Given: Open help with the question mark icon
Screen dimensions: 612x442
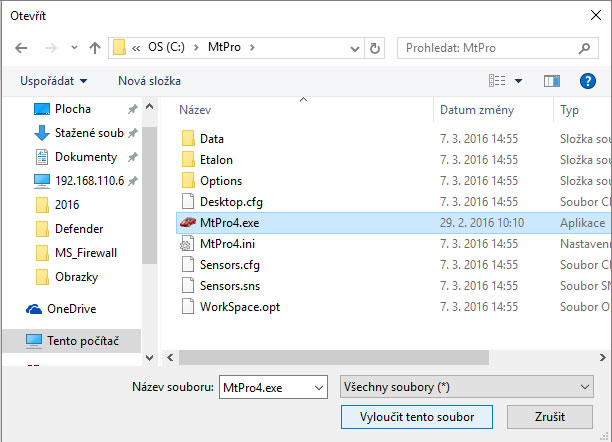Looking at the screenshot, I should click(x=588, y=81).
